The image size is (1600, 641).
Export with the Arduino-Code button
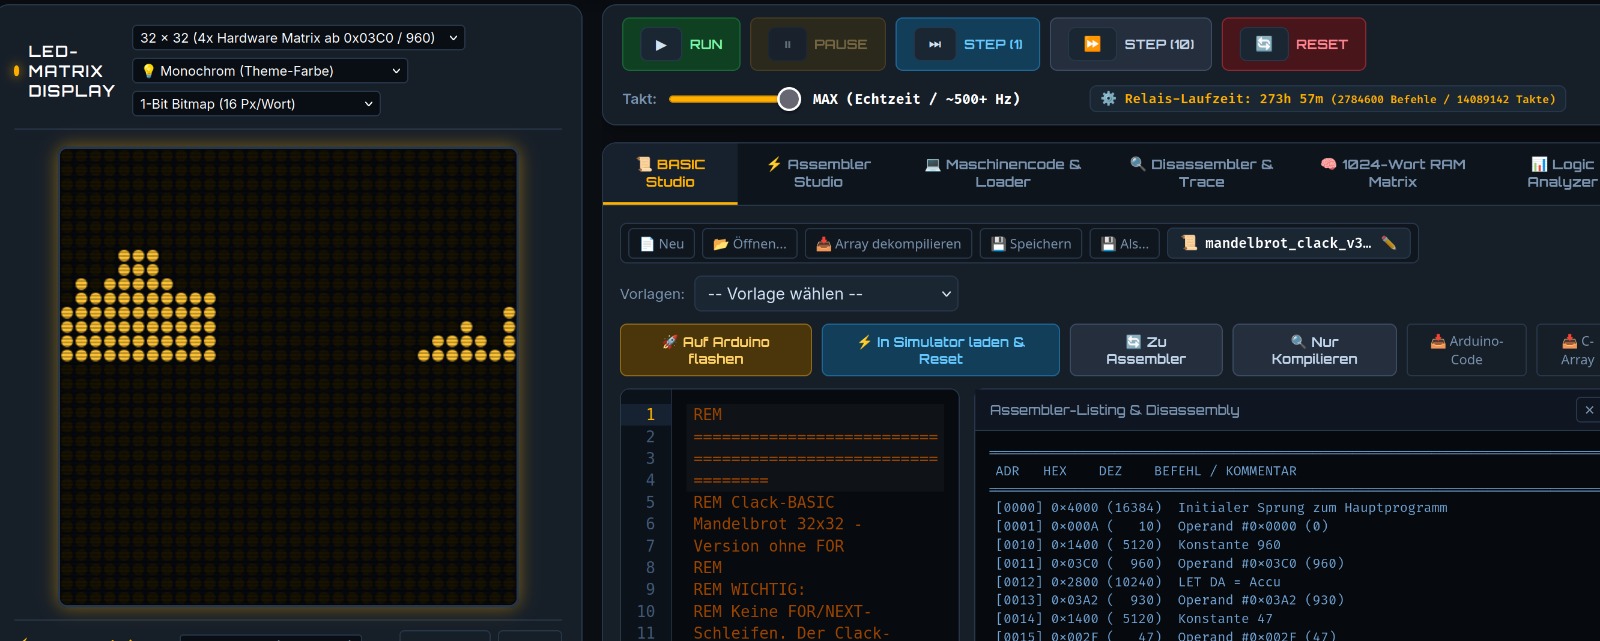click(1466, 350)
